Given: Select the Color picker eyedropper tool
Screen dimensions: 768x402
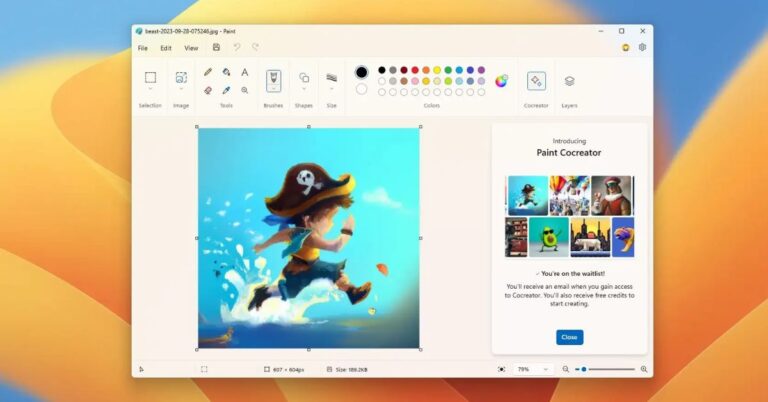Looking at the screenshot, I should [x=226, y=90].
